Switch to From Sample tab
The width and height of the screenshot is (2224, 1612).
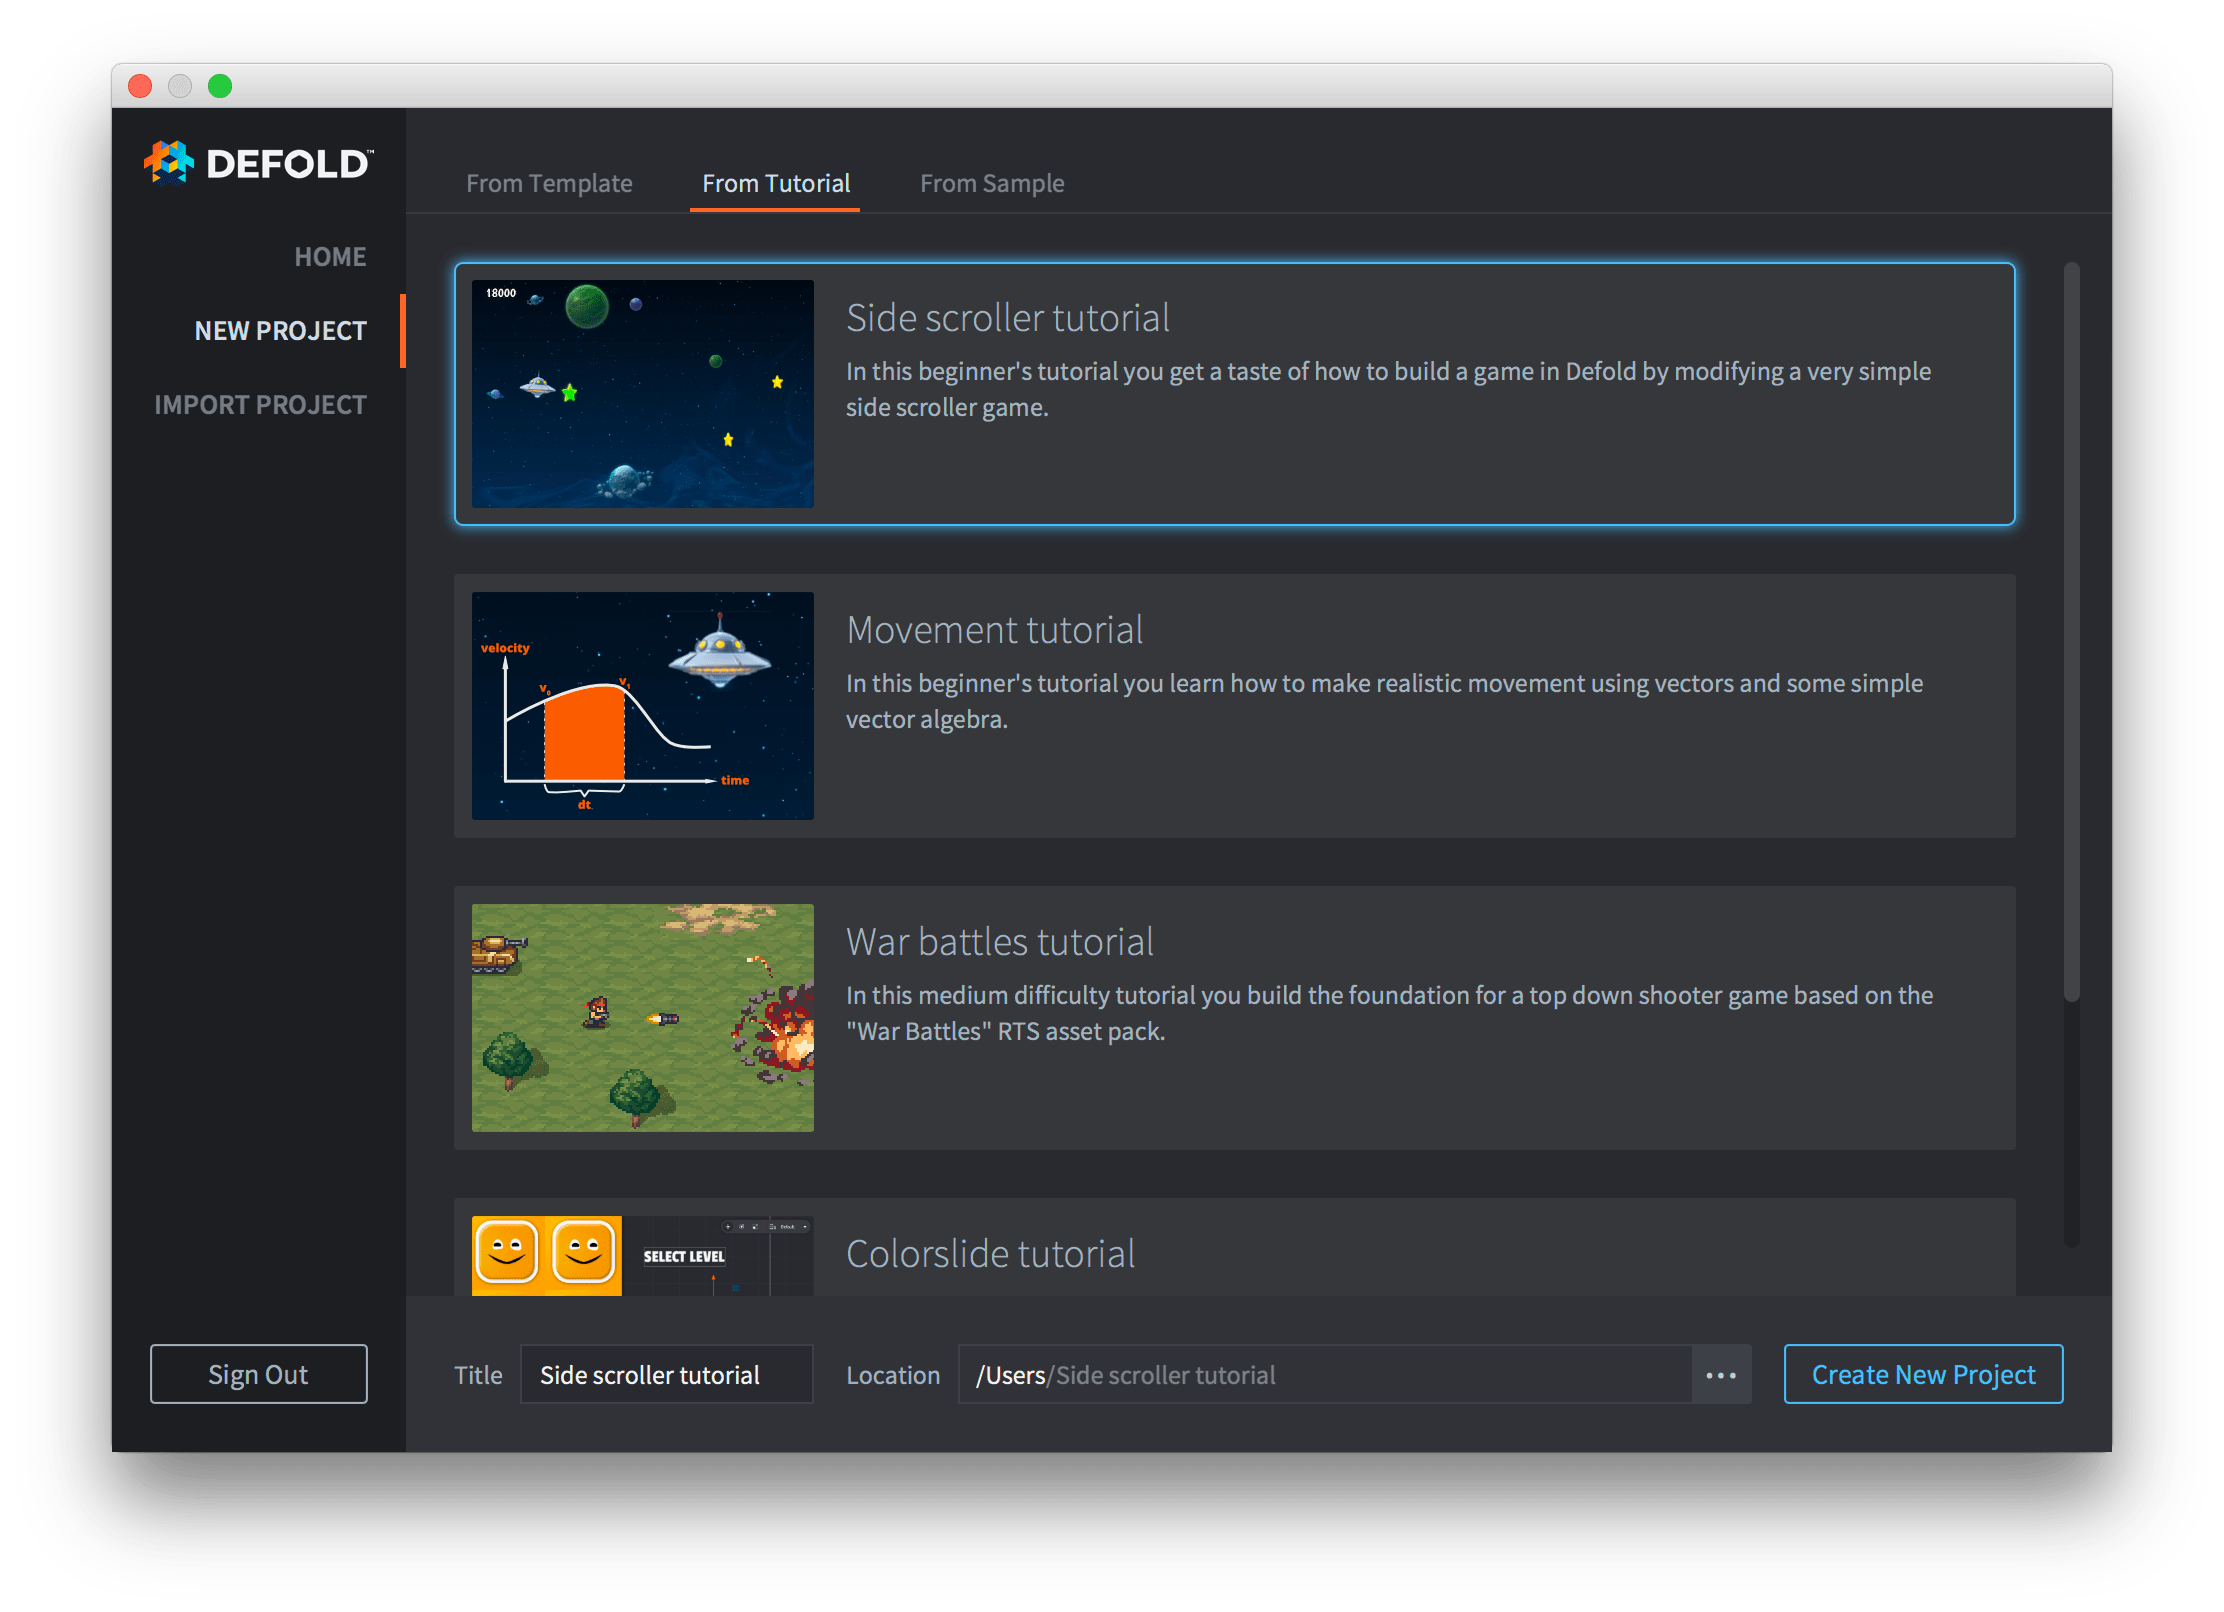[x=991, y=184]
